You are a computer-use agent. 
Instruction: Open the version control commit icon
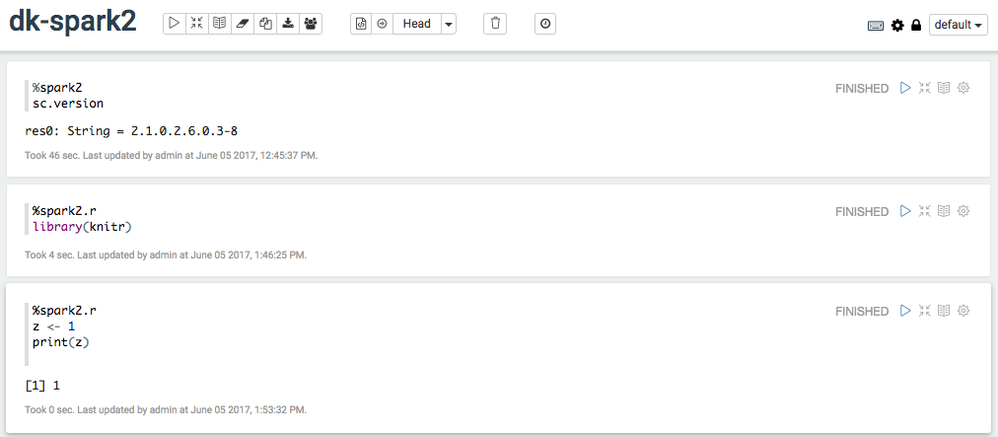coord(361,23)
